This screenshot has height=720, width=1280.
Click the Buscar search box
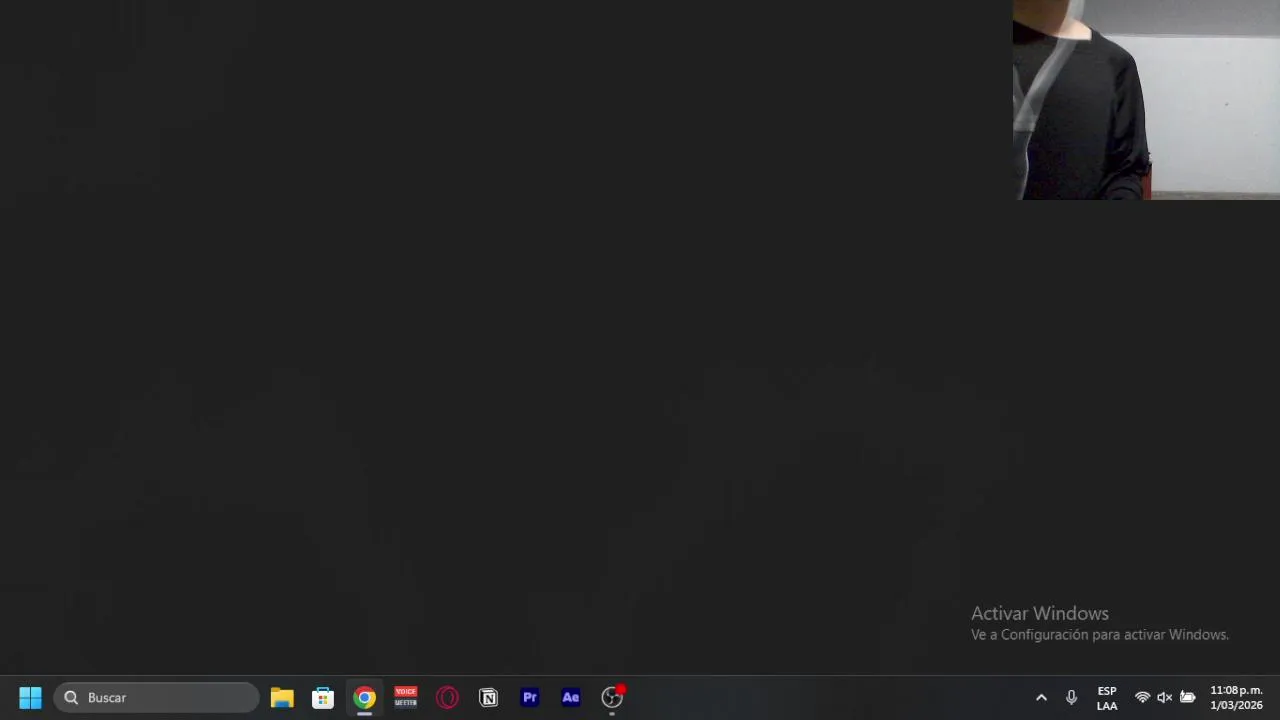(x=156, y=697)
